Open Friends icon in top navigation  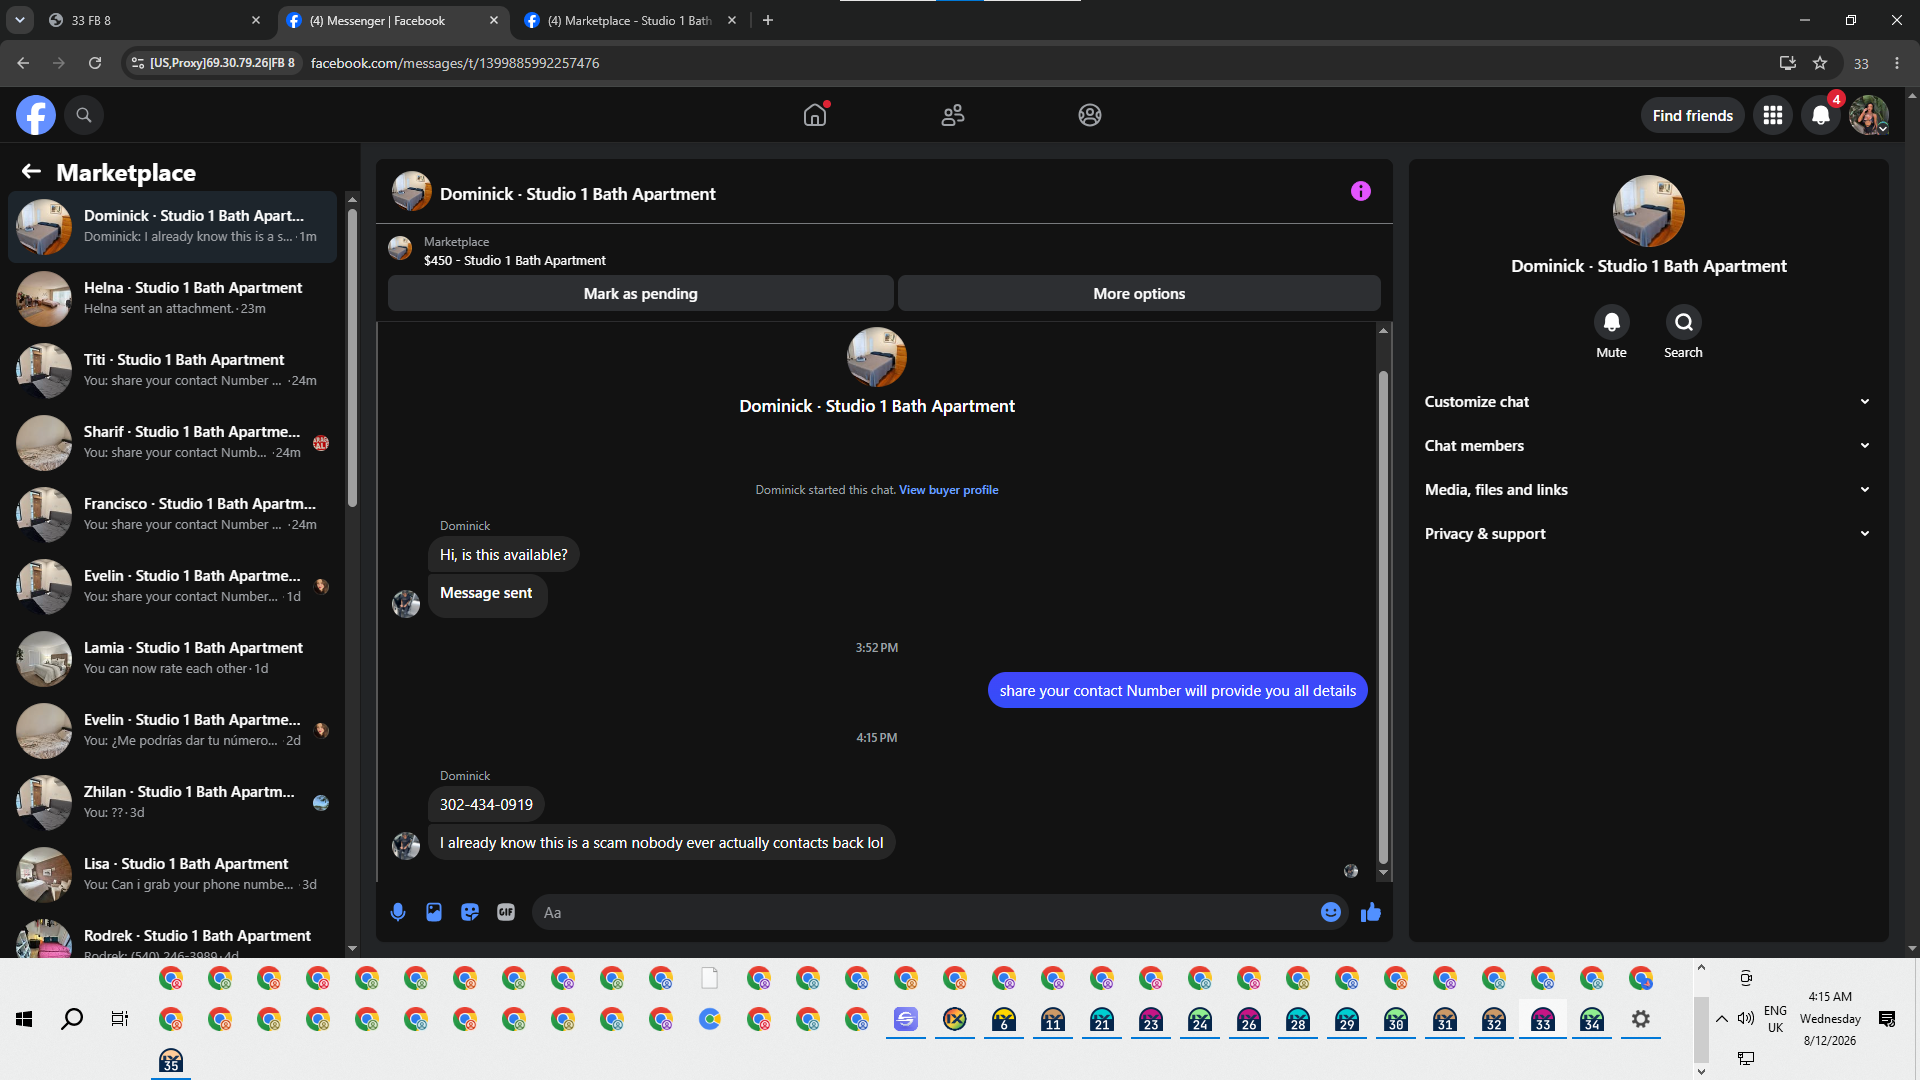click(953, 115)
